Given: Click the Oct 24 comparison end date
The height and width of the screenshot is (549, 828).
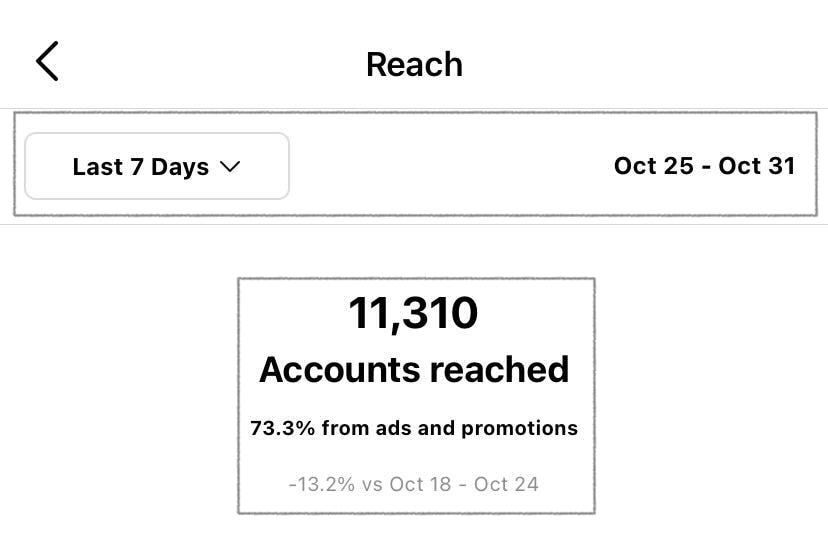Looking at the screenshot, I should click(x=506, y=484).
